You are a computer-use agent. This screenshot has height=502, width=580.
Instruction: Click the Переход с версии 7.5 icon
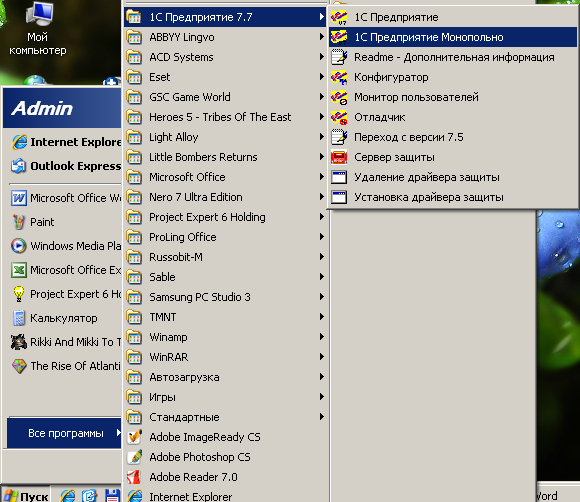pos(339,137)
